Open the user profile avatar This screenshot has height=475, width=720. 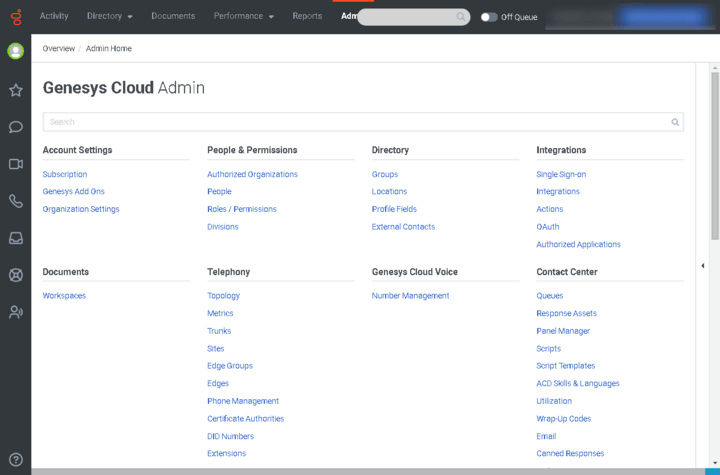tap(16, 51)
